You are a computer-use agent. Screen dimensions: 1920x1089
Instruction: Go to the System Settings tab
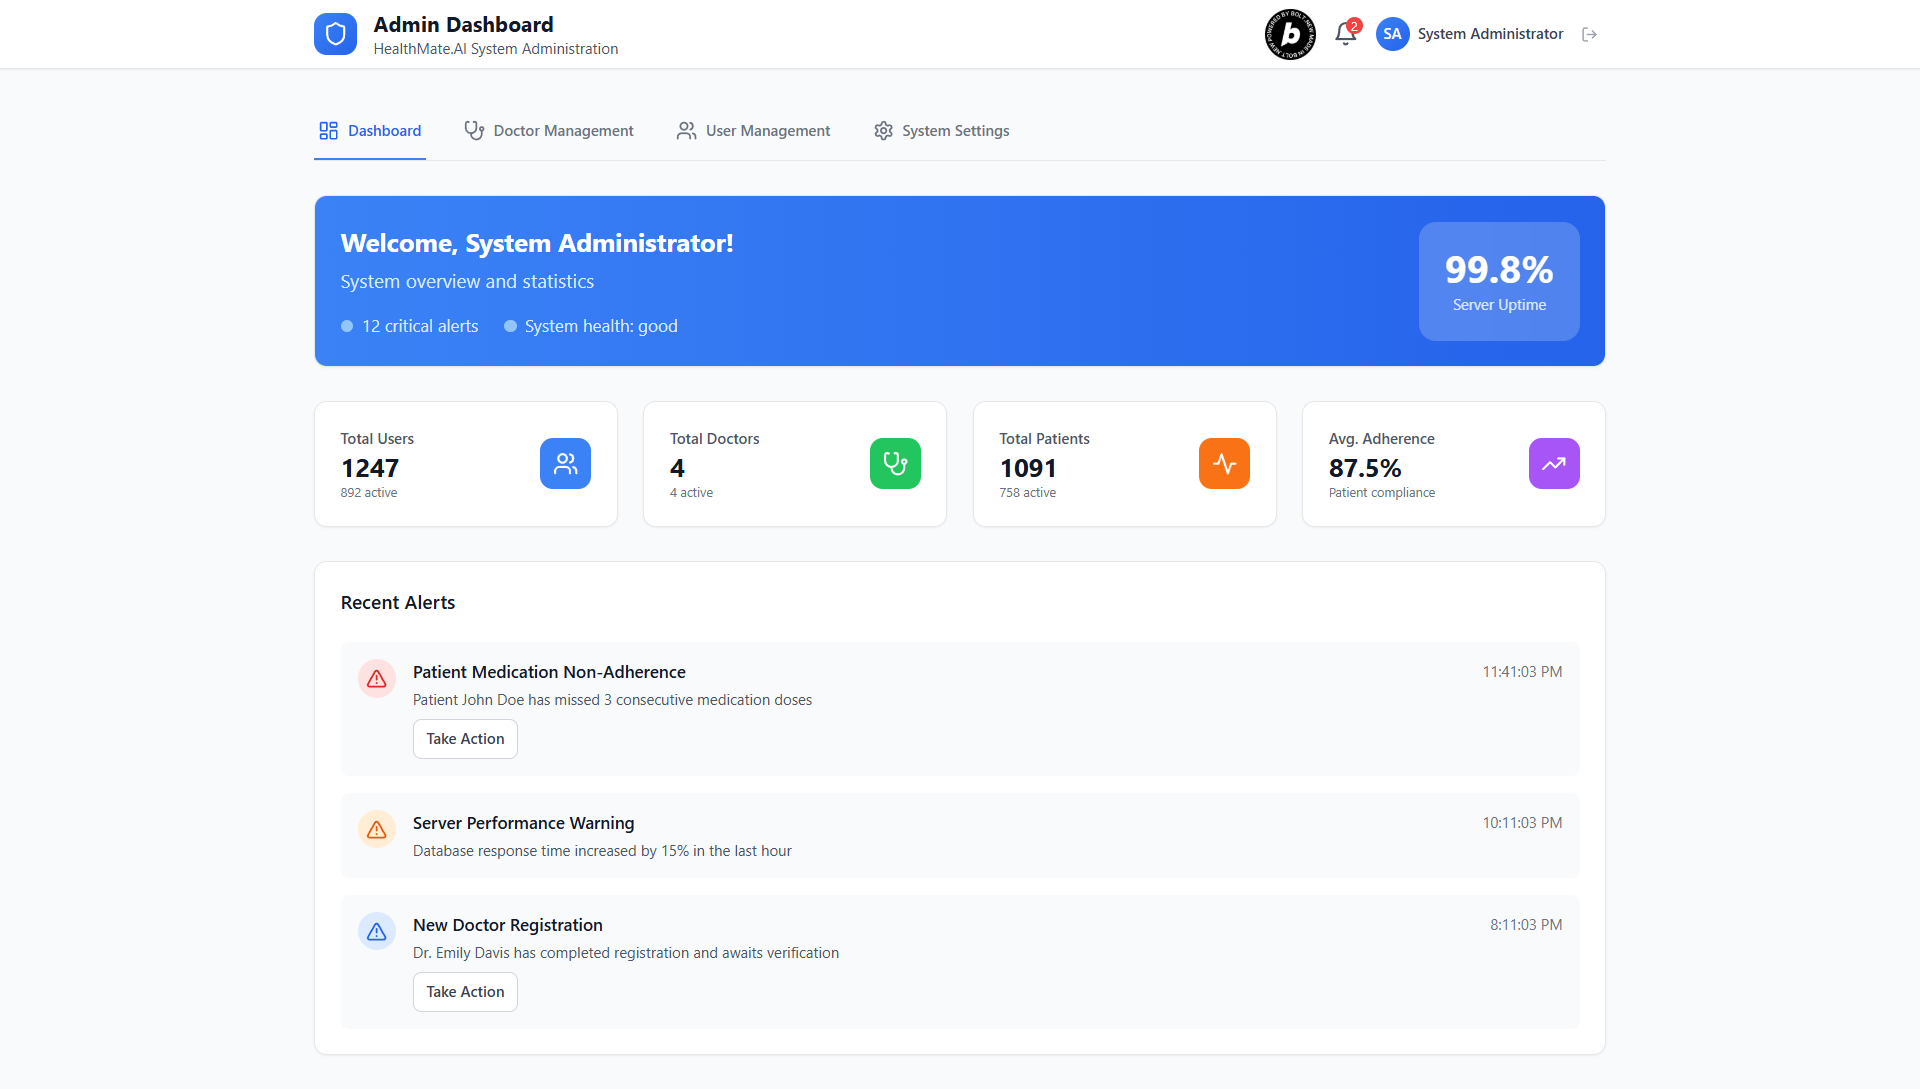pos(941,131)
